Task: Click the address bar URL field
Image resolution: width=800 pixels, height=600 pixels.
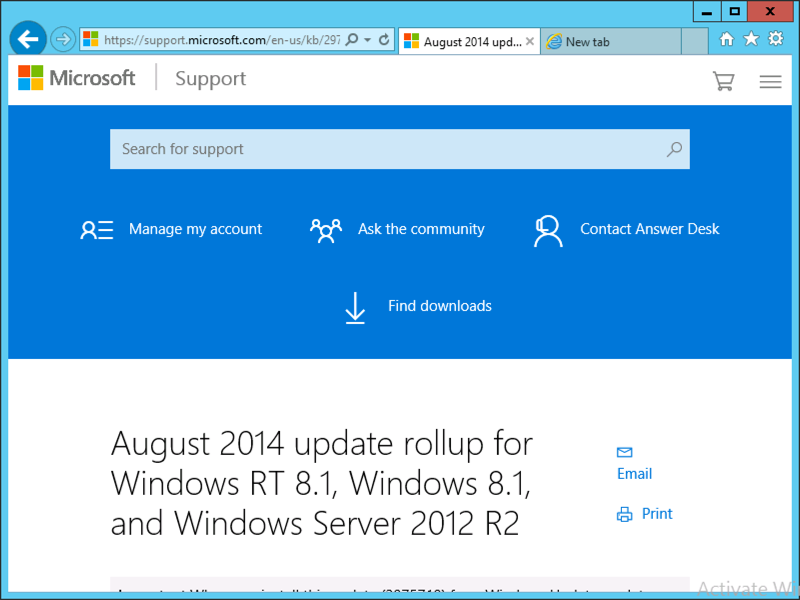Action: click(221, 40)
